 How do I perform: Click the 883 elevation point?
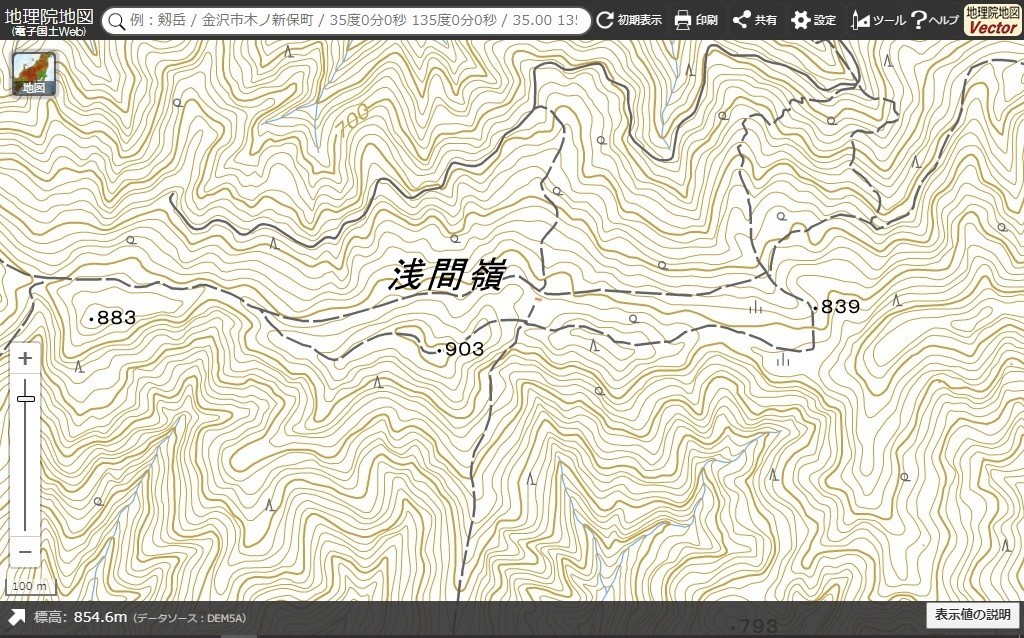(x=112, y=318)
